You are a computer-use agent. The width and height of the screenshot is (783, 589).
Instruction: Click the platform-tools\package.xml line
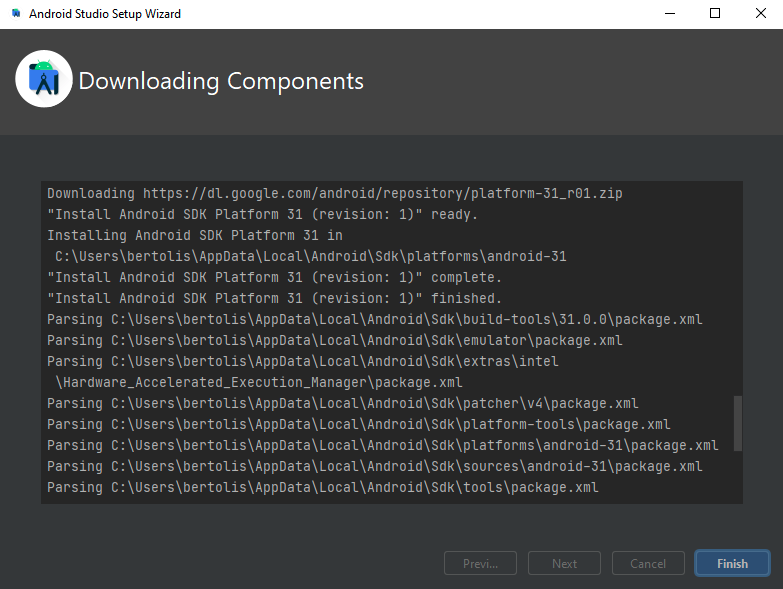coord(359,424)
